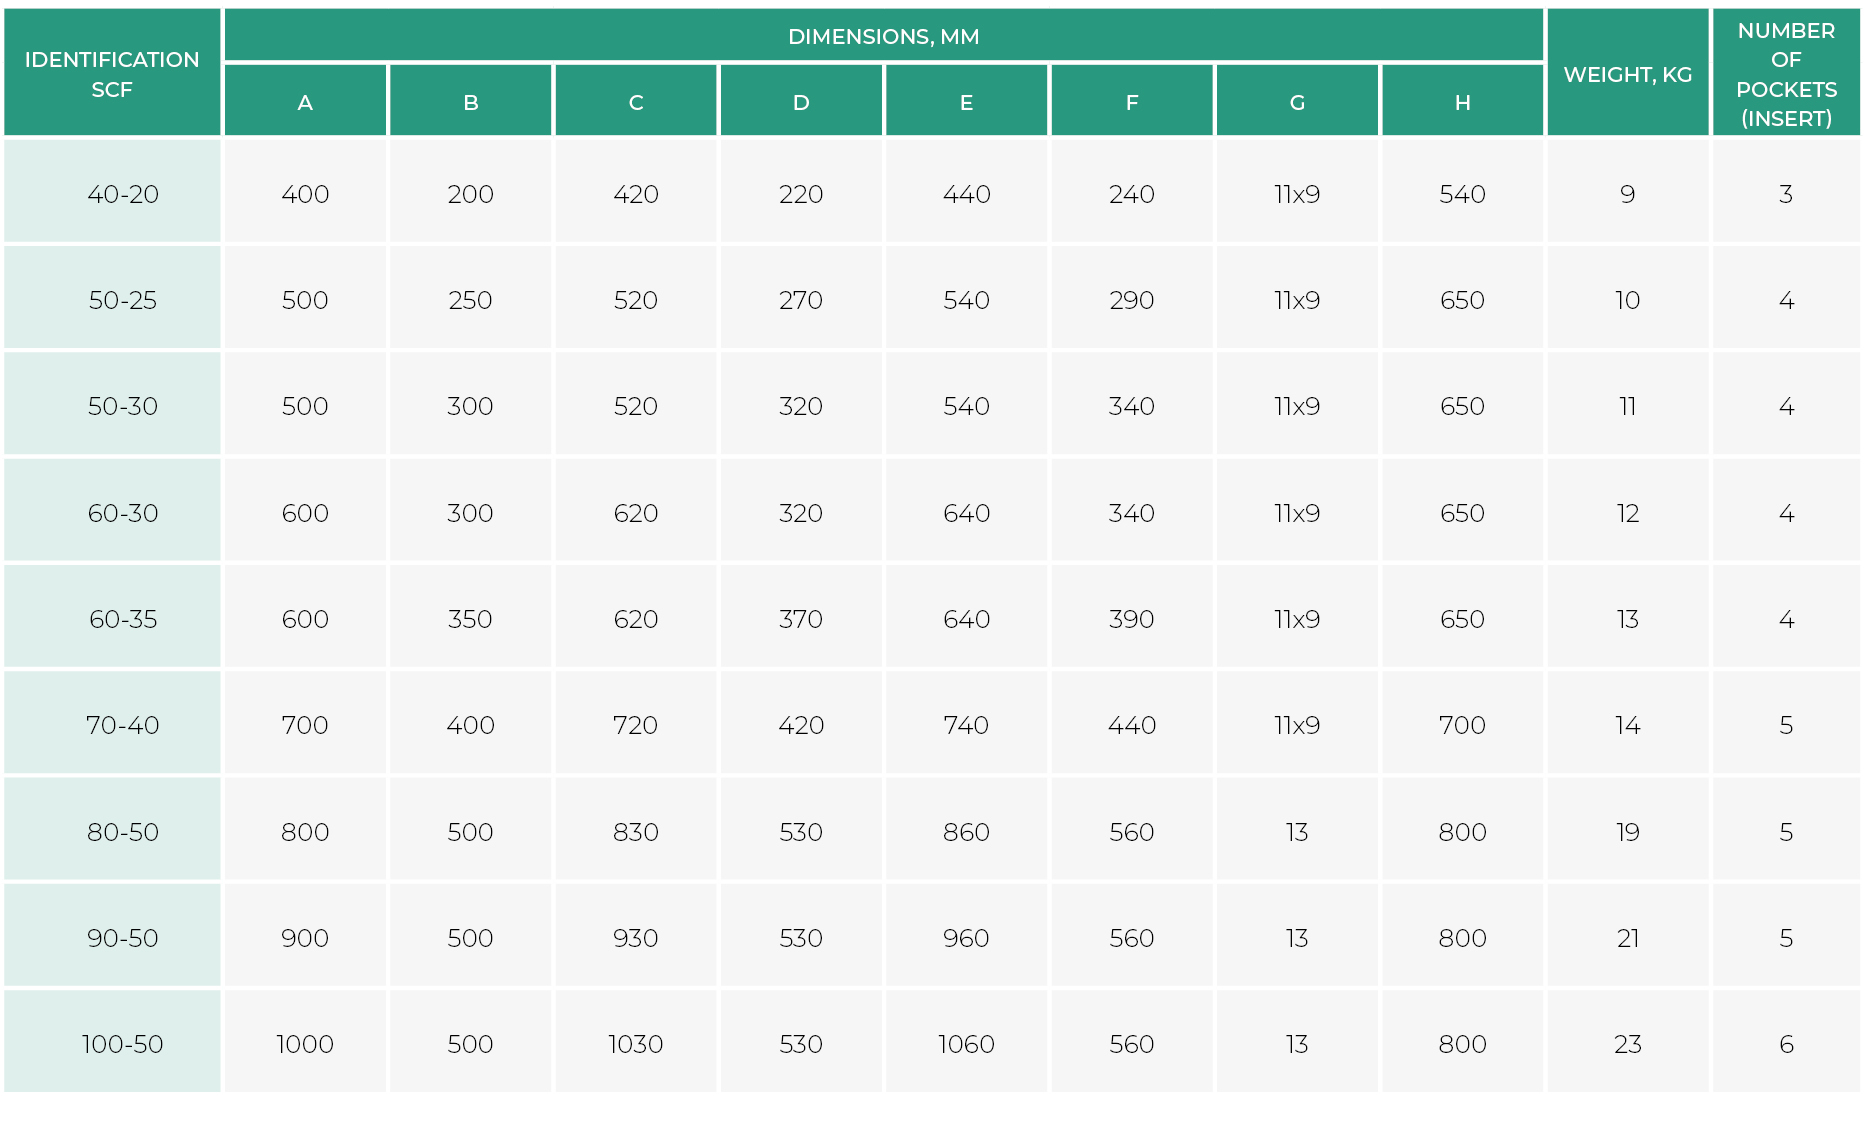Click column header H
The width and height of the screenshot is (1864, 1141).
pos(1462,102)
